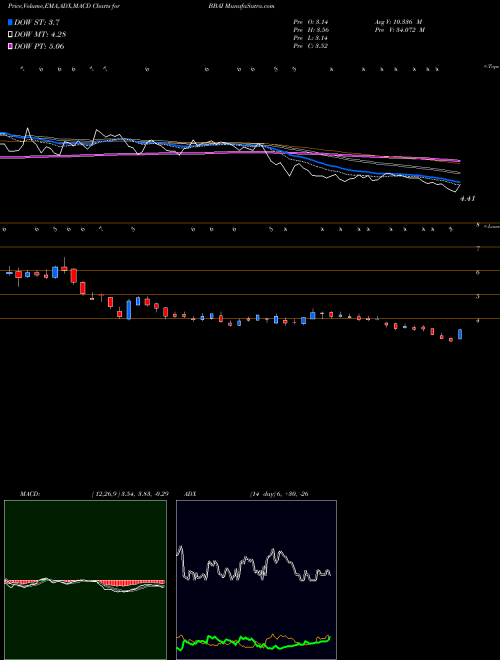
Task: Click the white DOW MT legend swatch
Action: tap(11, 35)
